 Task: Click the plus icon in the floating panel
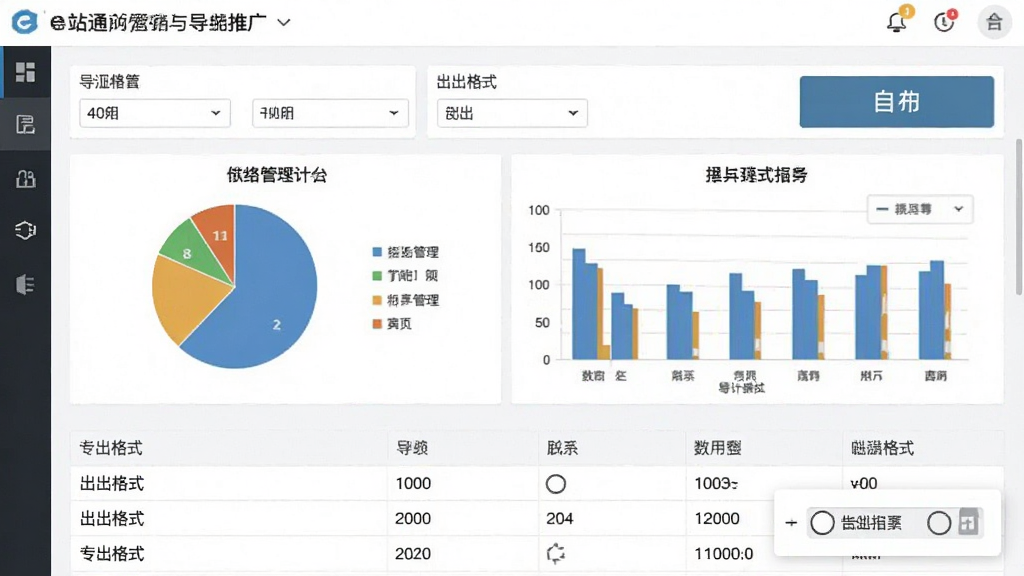pos(791,522)
